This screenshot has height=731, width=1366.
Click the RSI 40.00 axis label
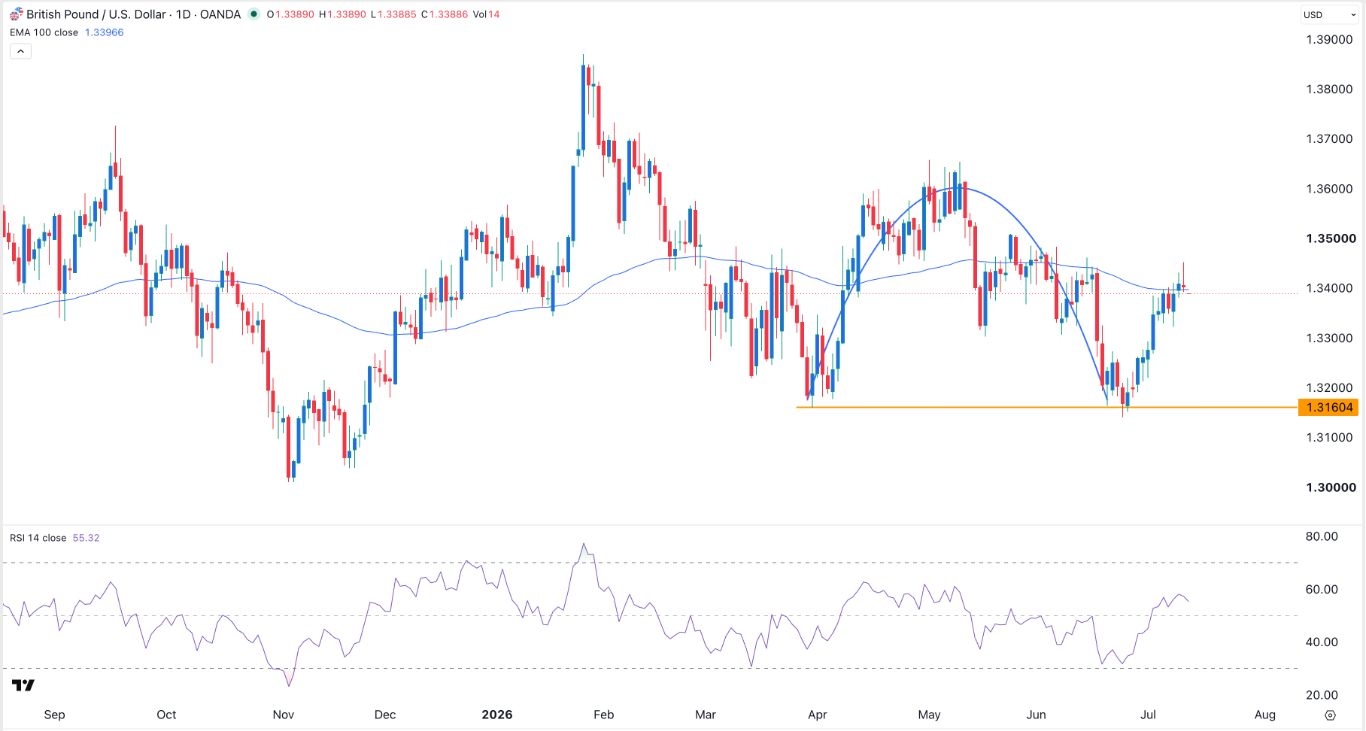[x=1322, y=643]
